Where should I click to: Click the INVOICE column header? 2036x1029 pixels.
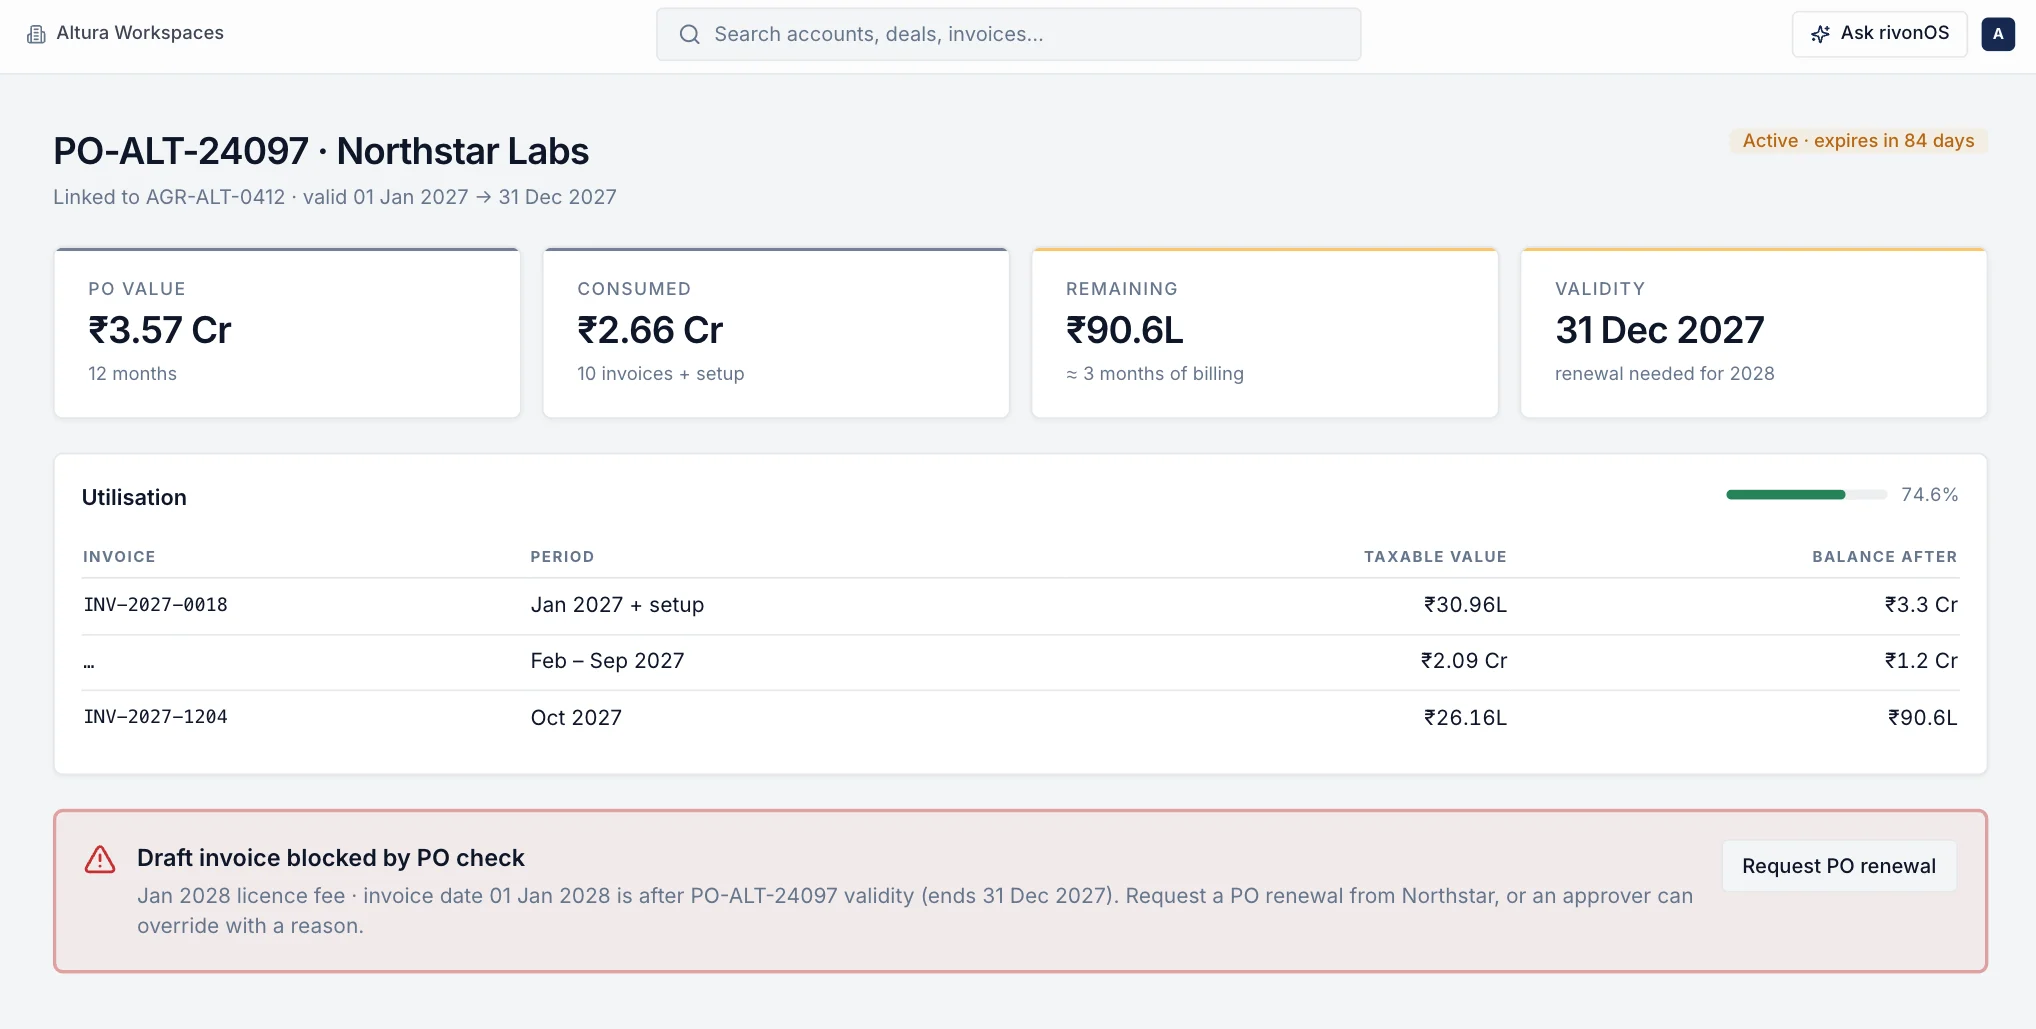pos(119,557)
